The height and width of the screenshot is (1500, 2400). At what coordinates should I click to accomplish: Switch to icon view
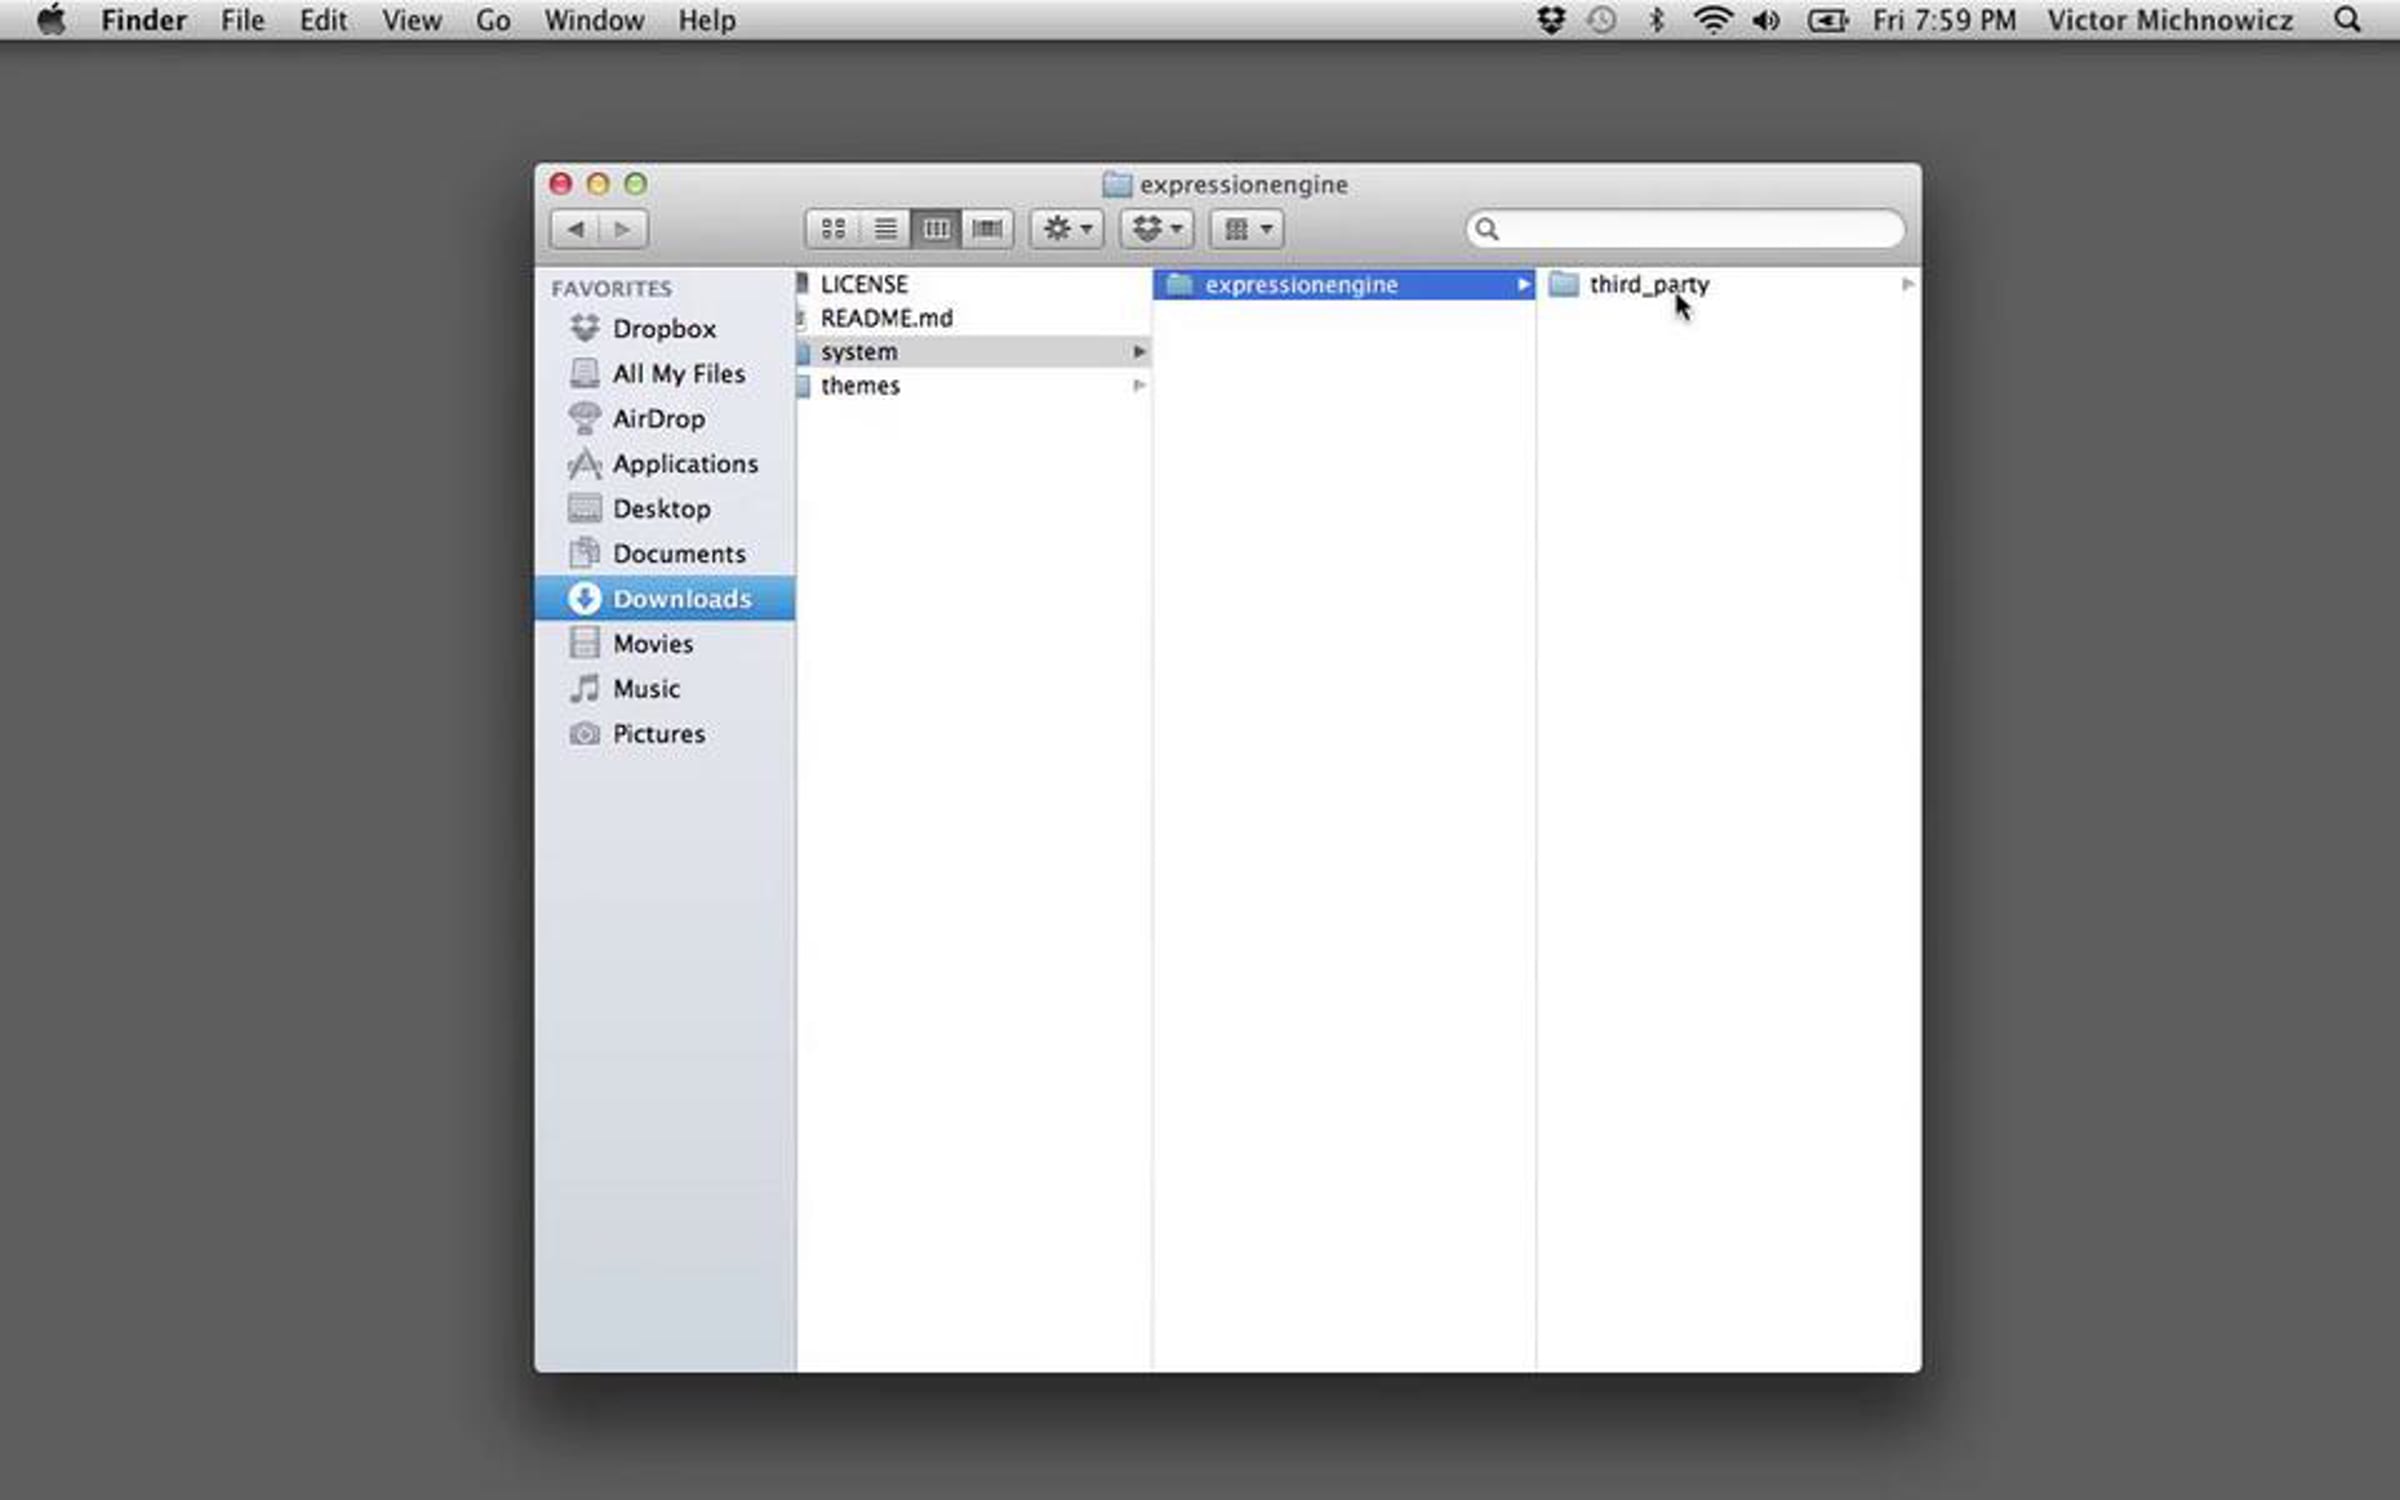click(x=833, y=229)
